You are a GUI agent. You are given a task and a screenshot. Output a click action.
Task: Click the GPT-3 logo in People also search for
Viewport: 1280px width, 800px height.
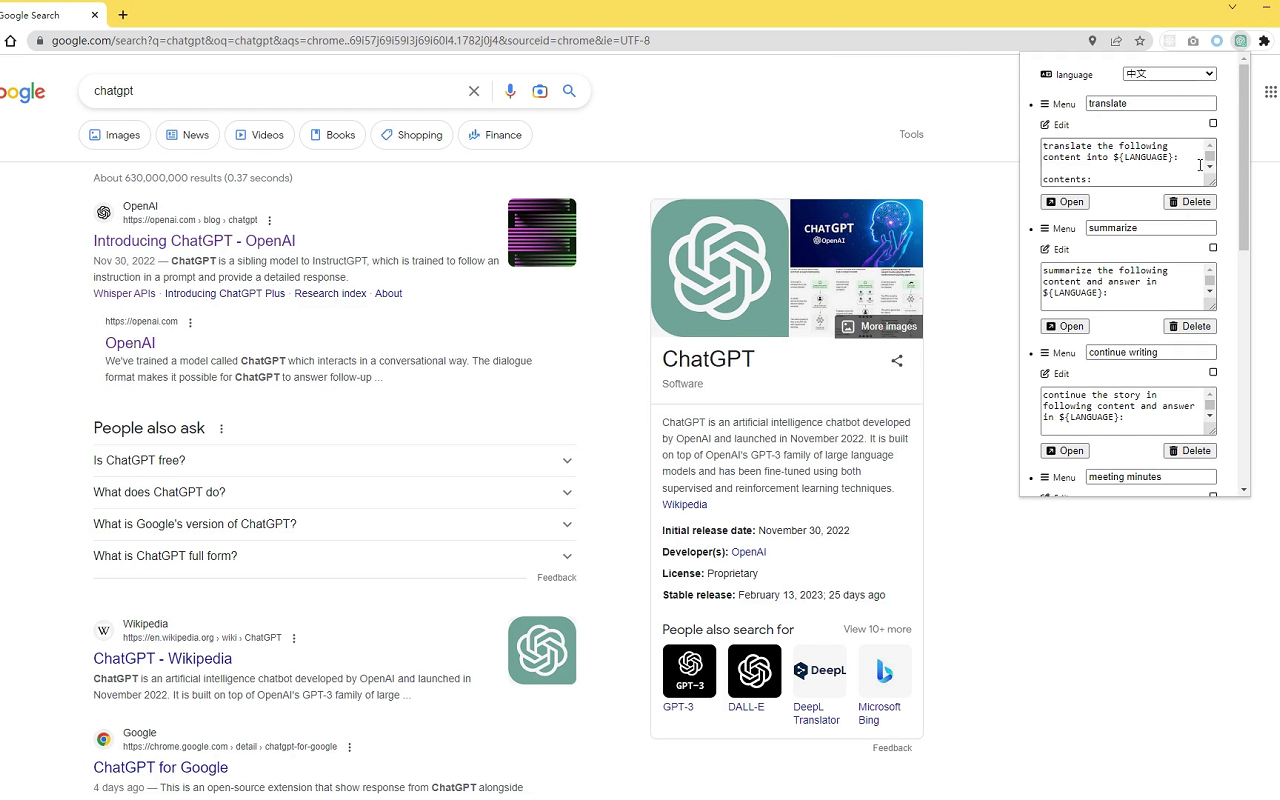click(x=689, y=671)
